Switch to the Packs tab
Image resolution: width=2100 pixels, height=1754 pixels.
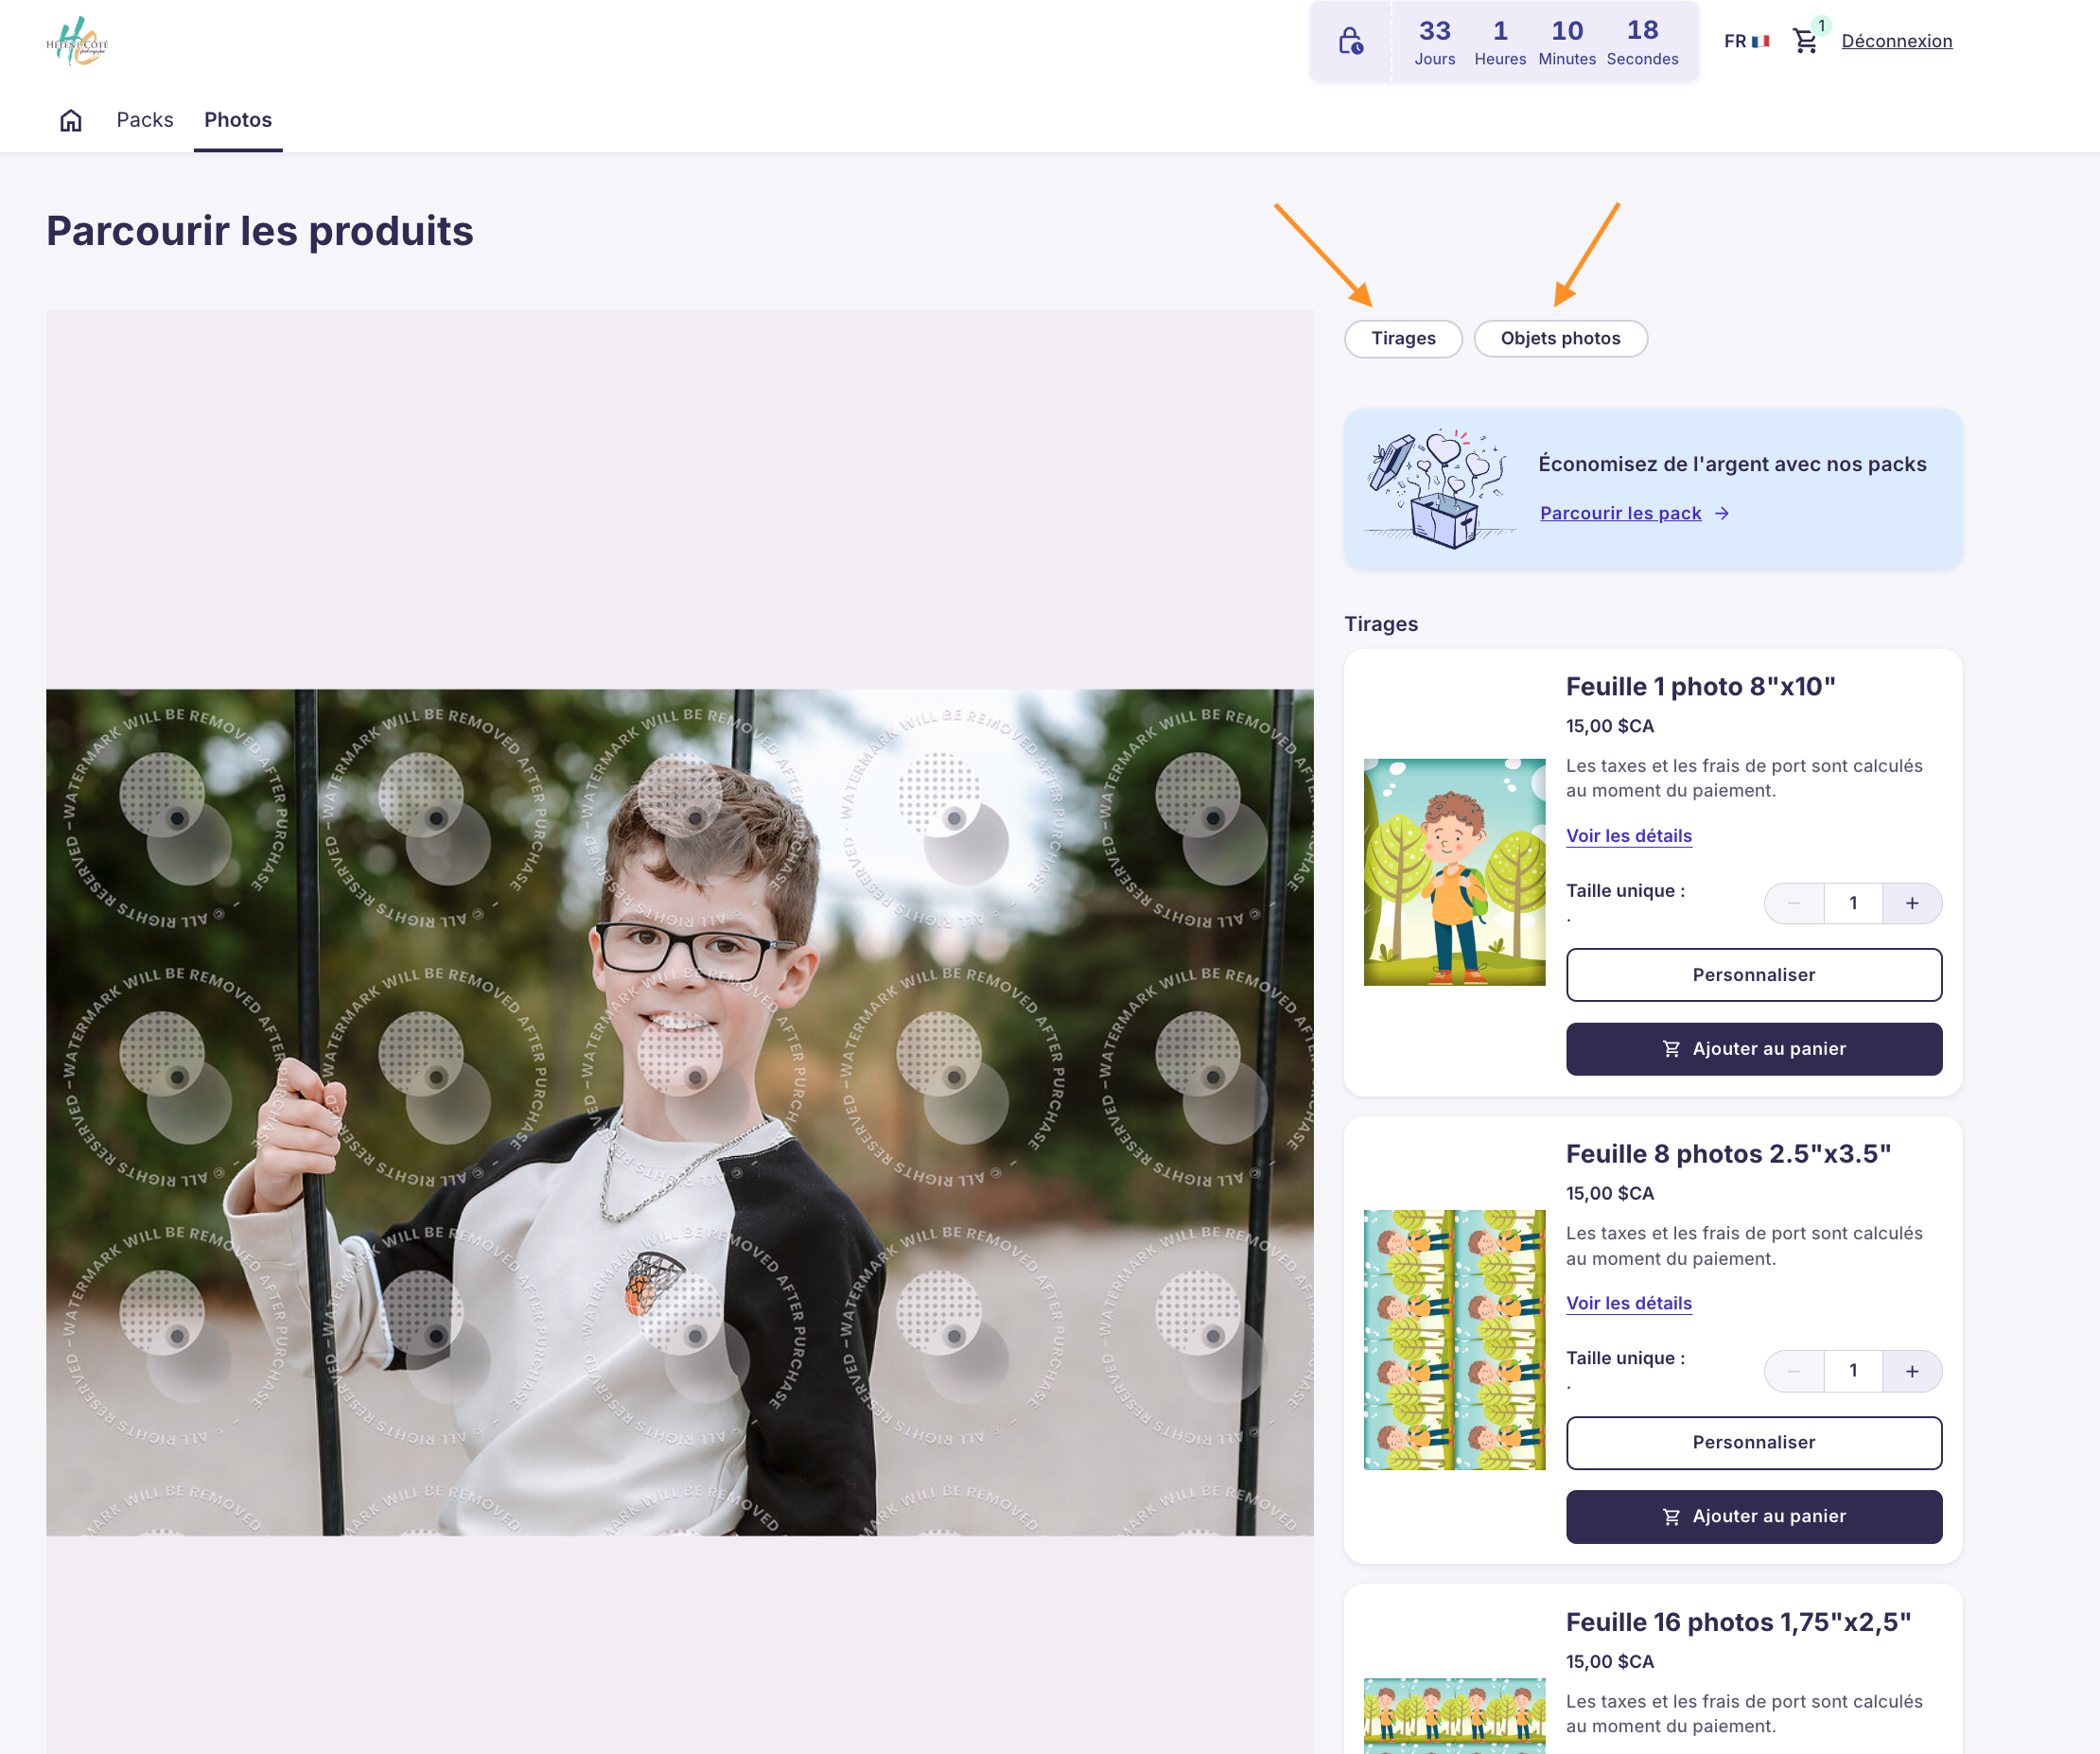coord(145,120)
